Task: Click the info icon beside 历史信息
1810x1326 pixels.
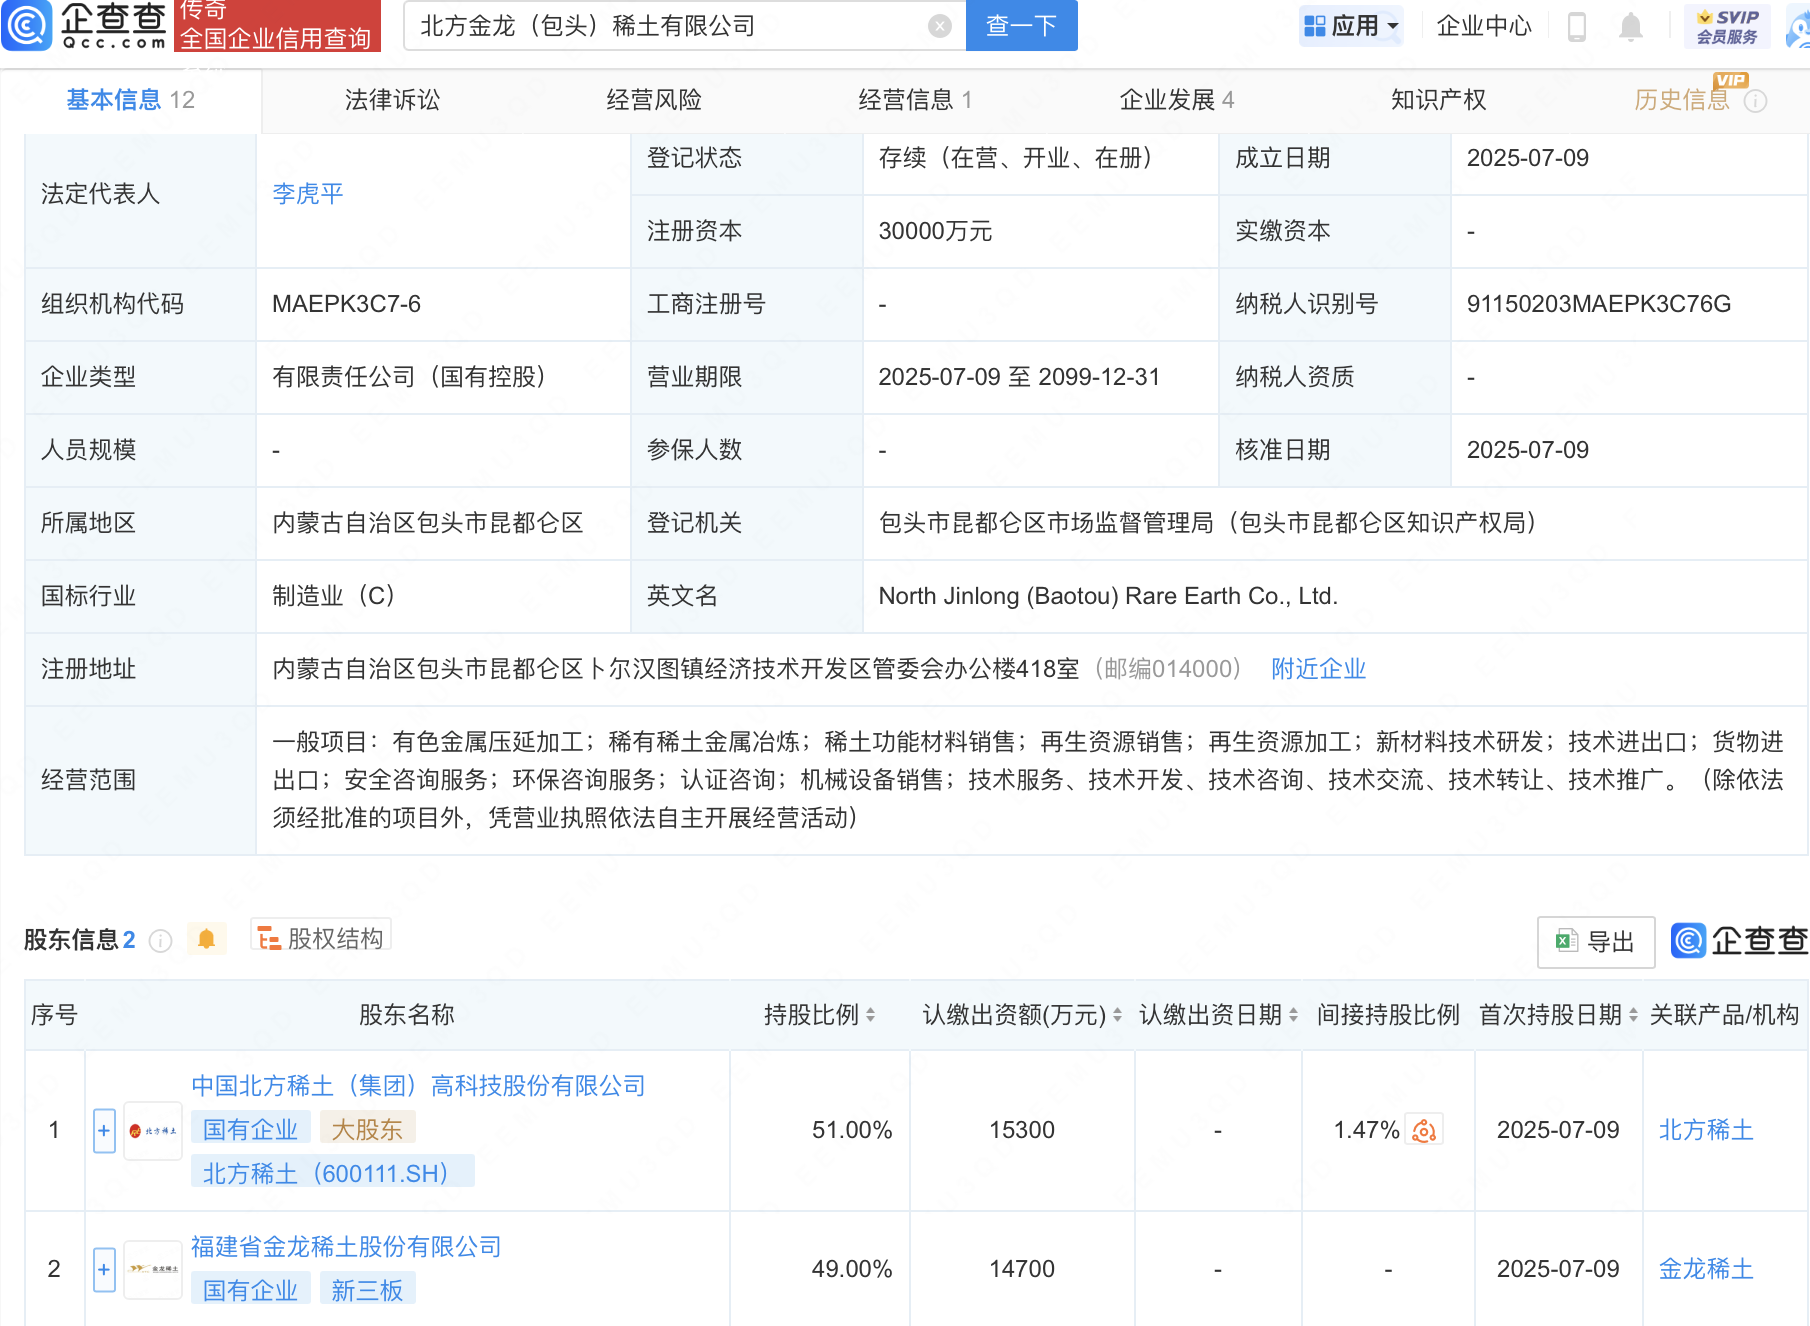Action: (x=1756, y=101)
